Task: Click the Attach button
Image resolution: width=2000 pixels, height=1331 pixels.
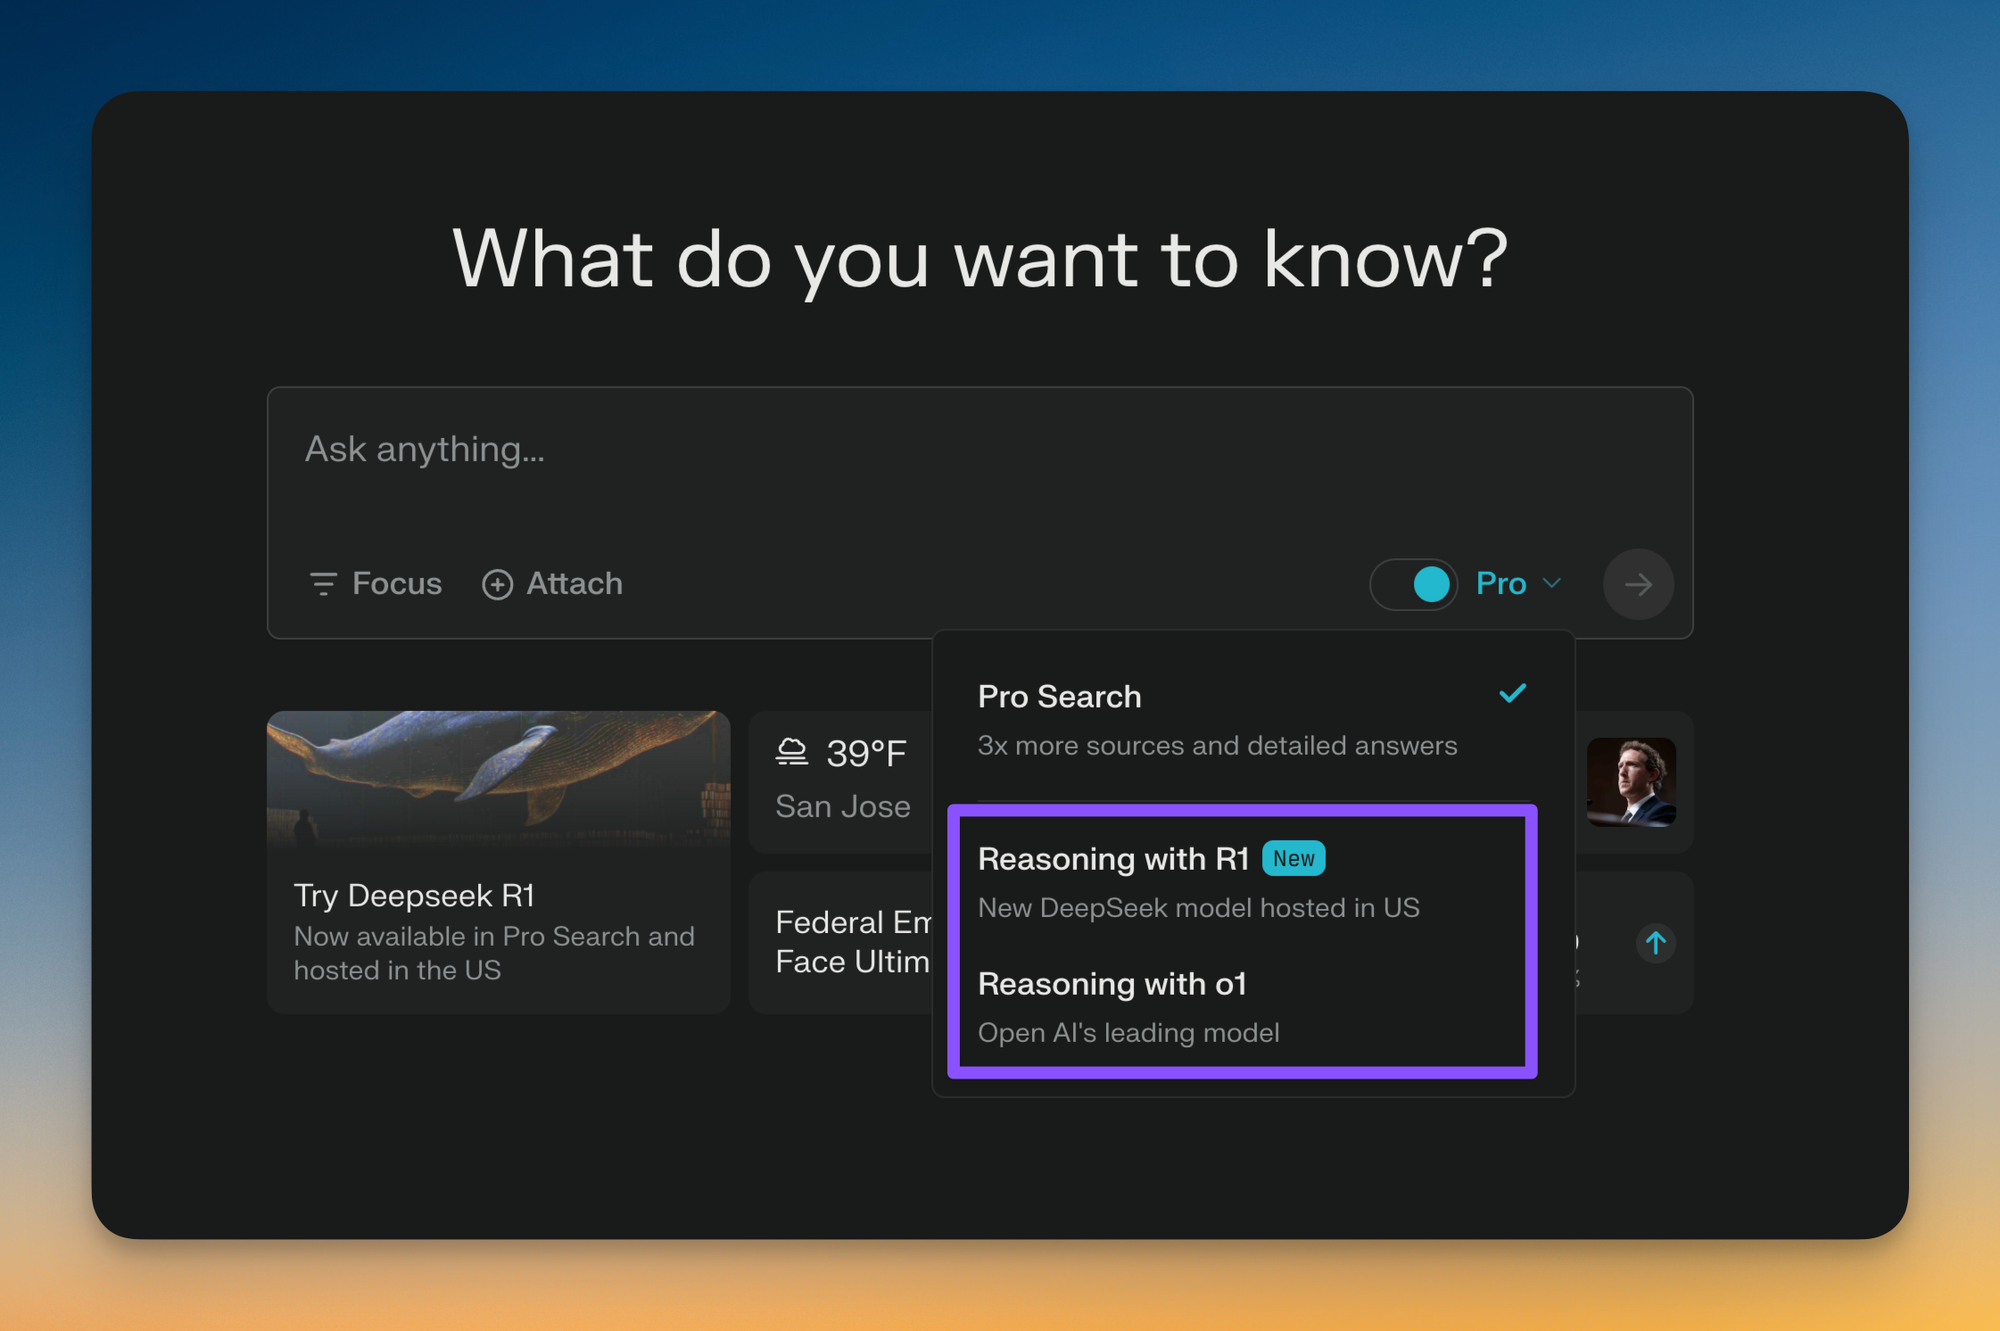Action: coord(553,584)
